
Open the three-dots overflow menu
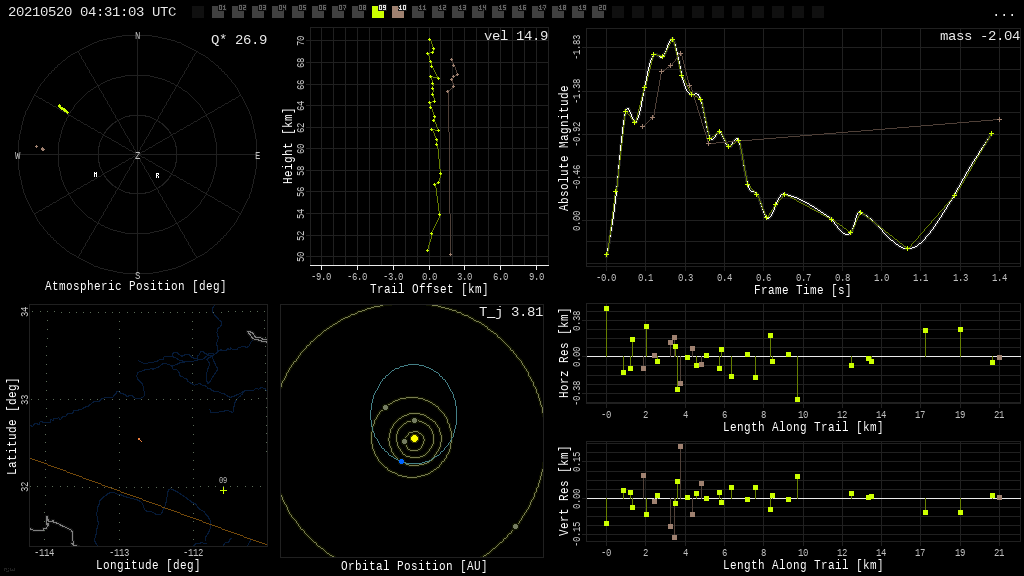(1003, 13)
